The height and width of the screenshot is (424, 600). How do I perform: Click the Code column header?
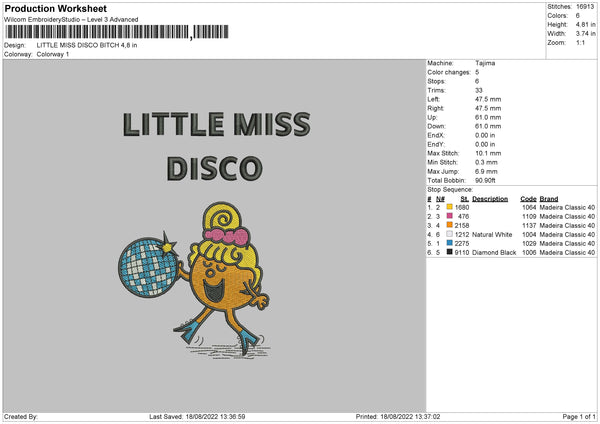[x=528, y=199]
